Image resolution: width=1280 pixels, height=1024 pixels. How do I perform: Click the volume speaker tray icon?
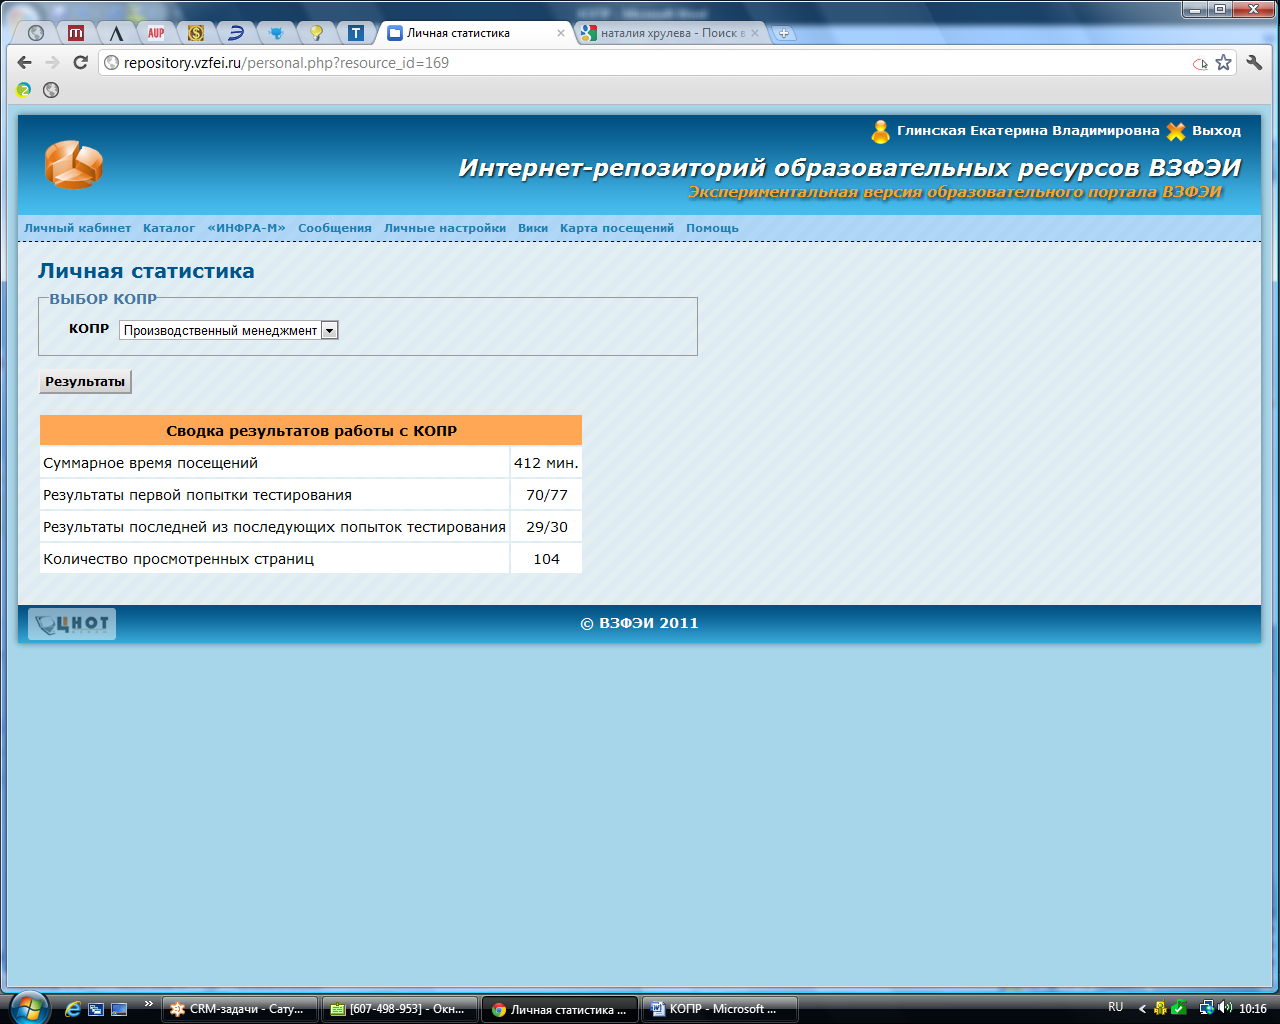(1226, 1008)
